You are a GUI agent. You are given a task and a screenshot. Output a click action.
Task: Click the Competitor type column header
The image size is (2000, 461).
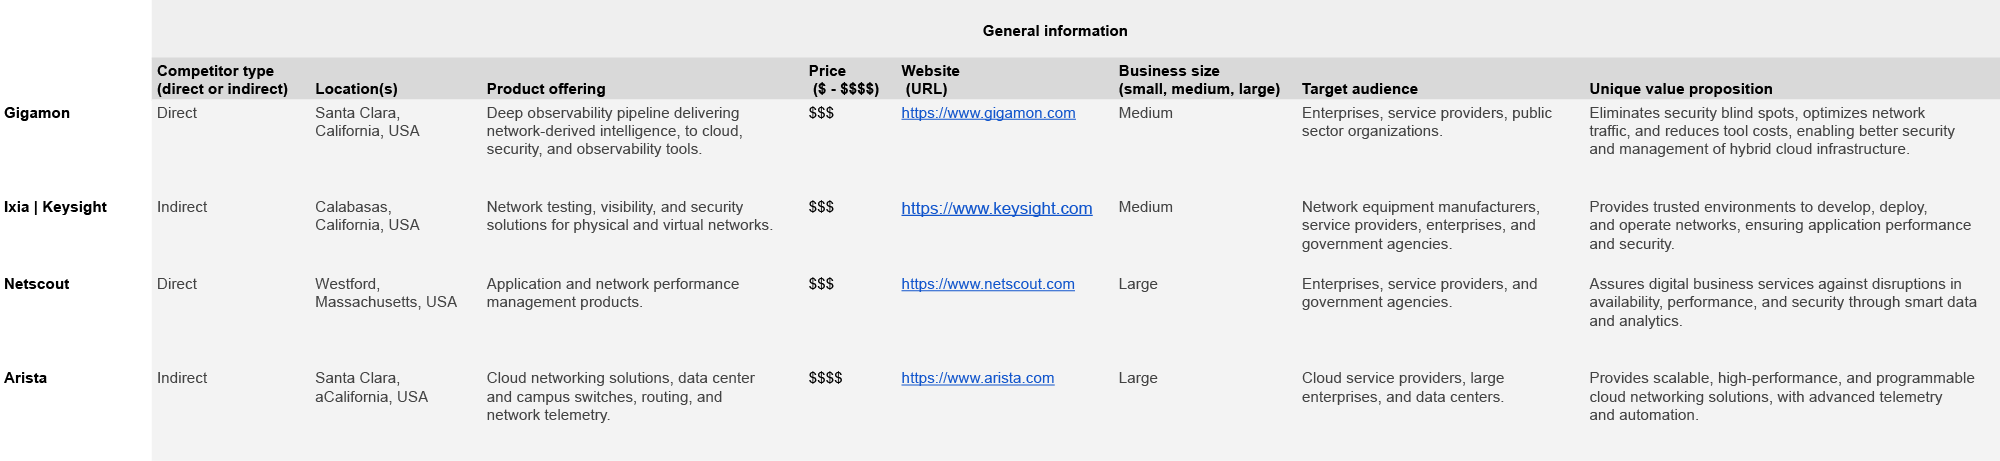[x=222, y=80]
